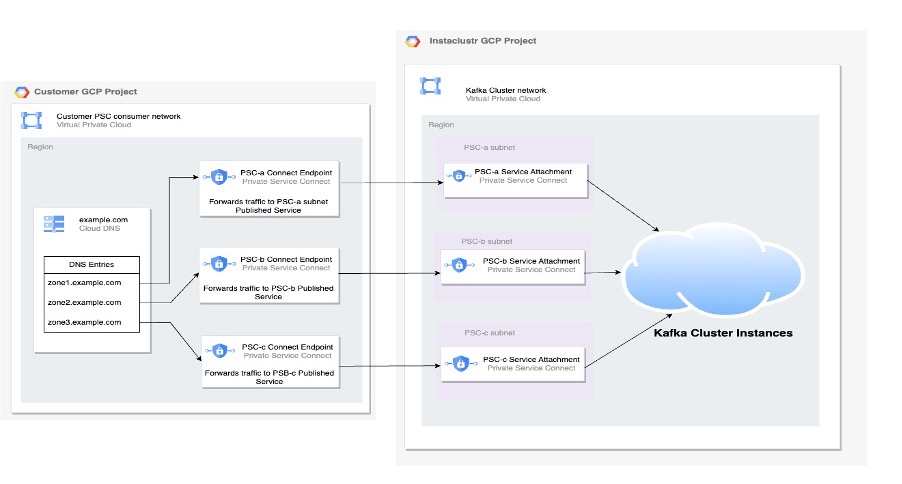The height and width of the screenshot is (484, 902).
Task: Click the PSC-c Connect Endpoint lock icon
Action: [x=218, y=350]
